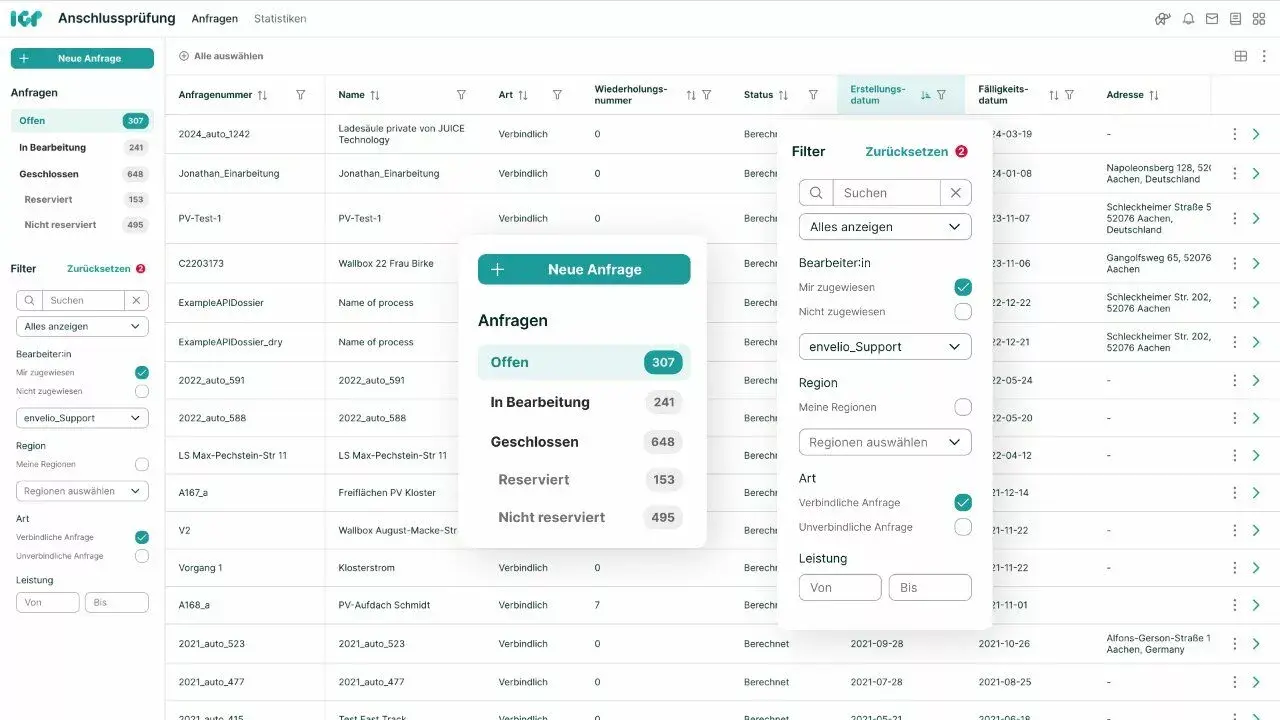
Task: Click Zurücksetzen in the enlarged Filter panel
Action: (906, 152)
